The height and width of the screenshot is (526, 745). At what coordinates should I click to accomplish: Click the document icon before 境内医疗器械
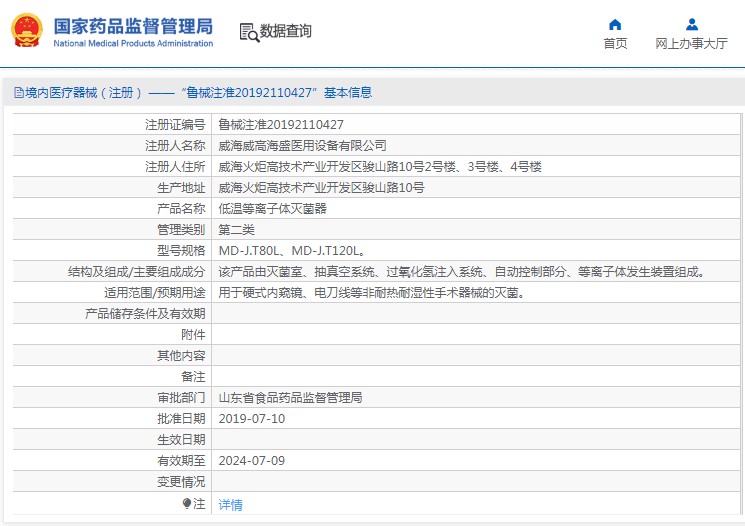click(19, 93)
